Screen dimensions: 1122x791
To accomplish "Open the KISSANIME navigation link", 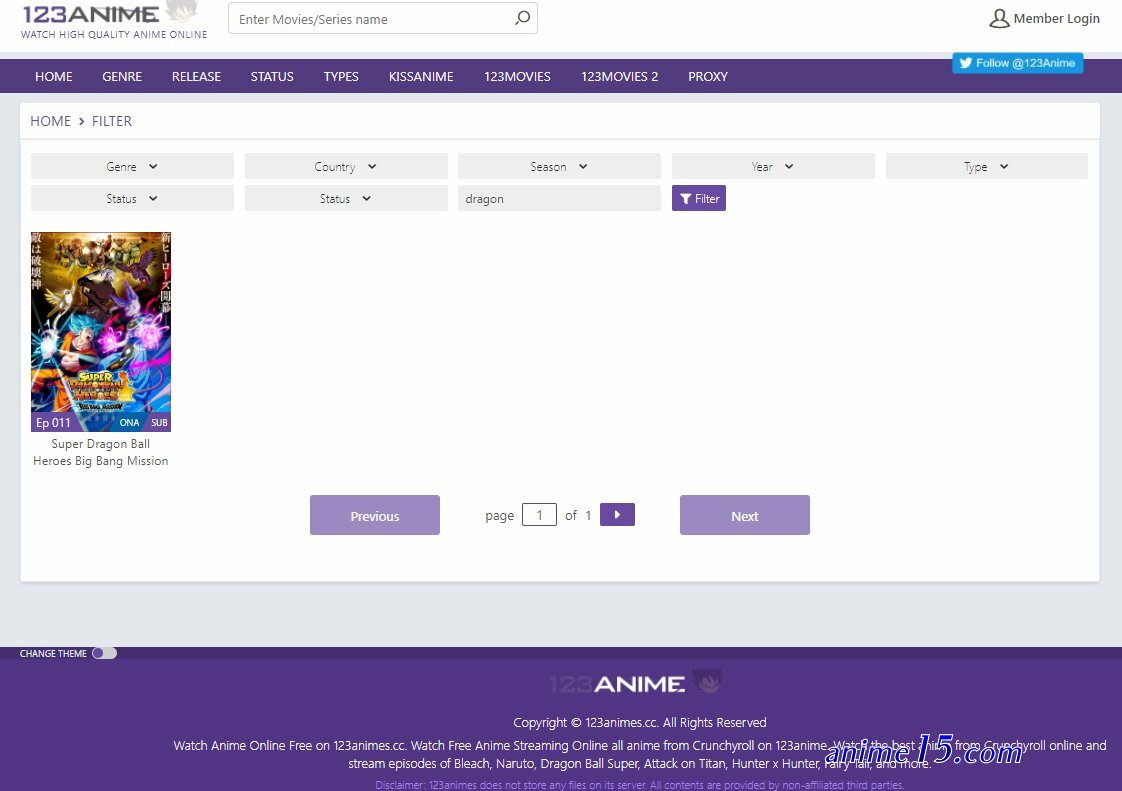I will point(421,77).
